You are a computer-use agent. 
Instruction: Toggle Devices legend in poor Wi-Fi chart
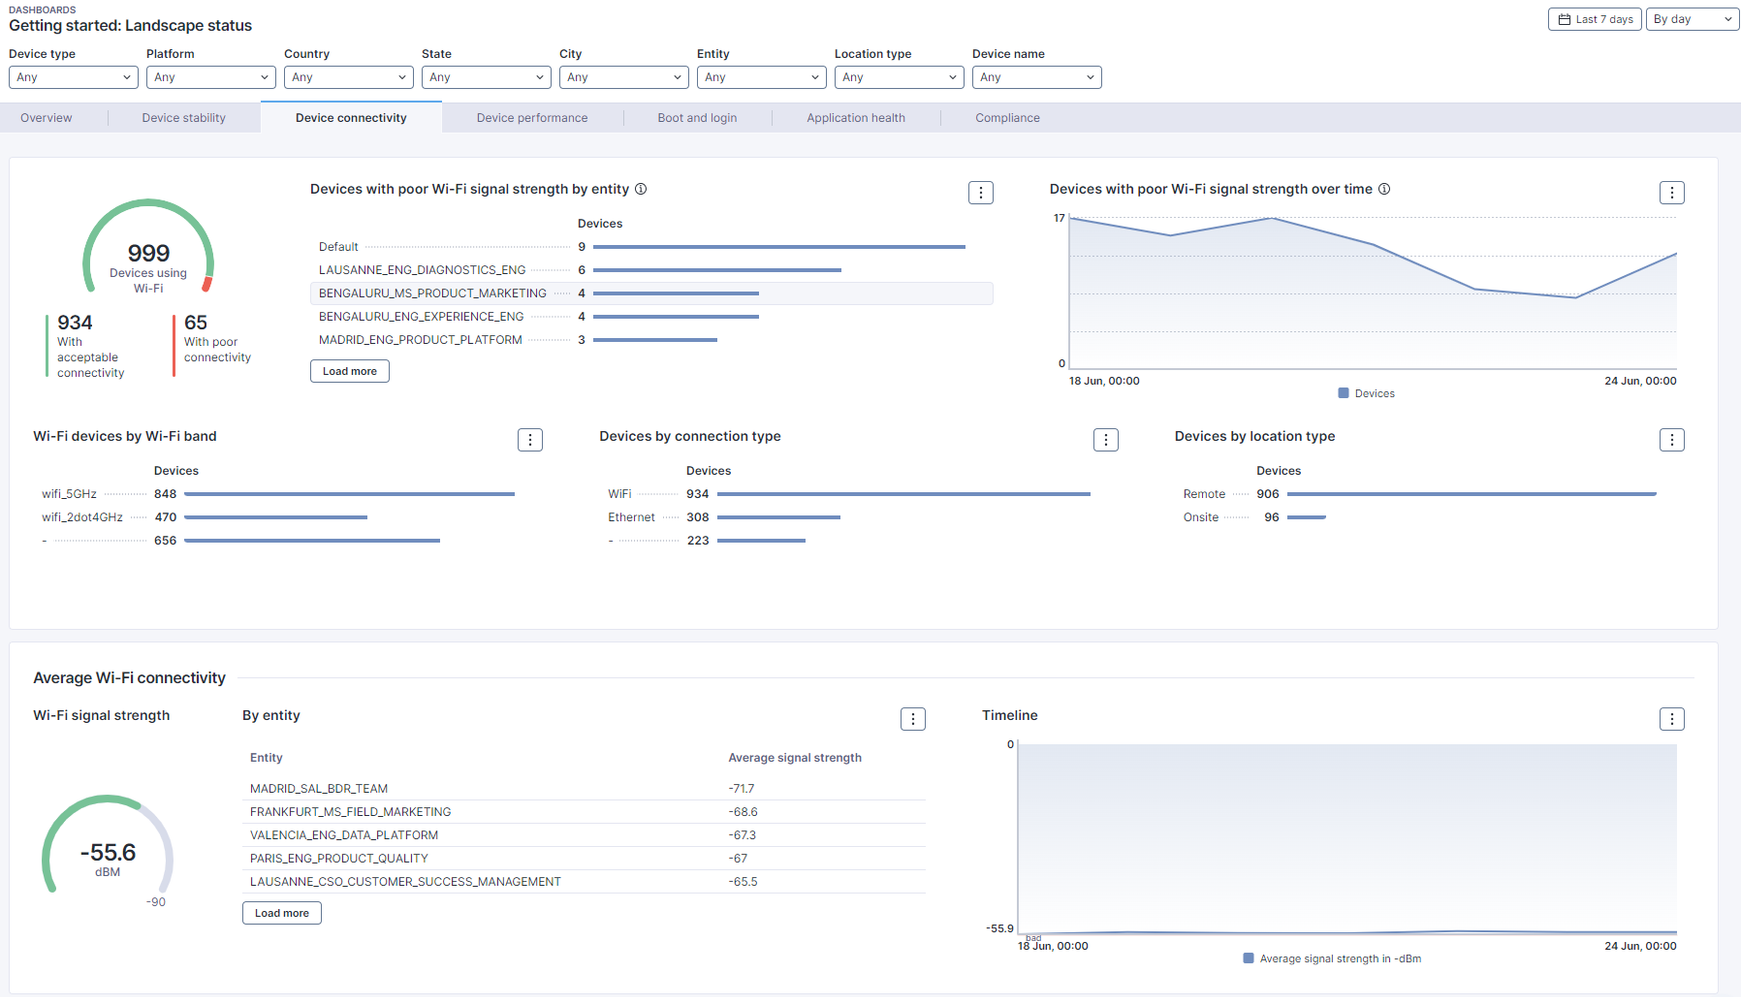point(1366,394)
